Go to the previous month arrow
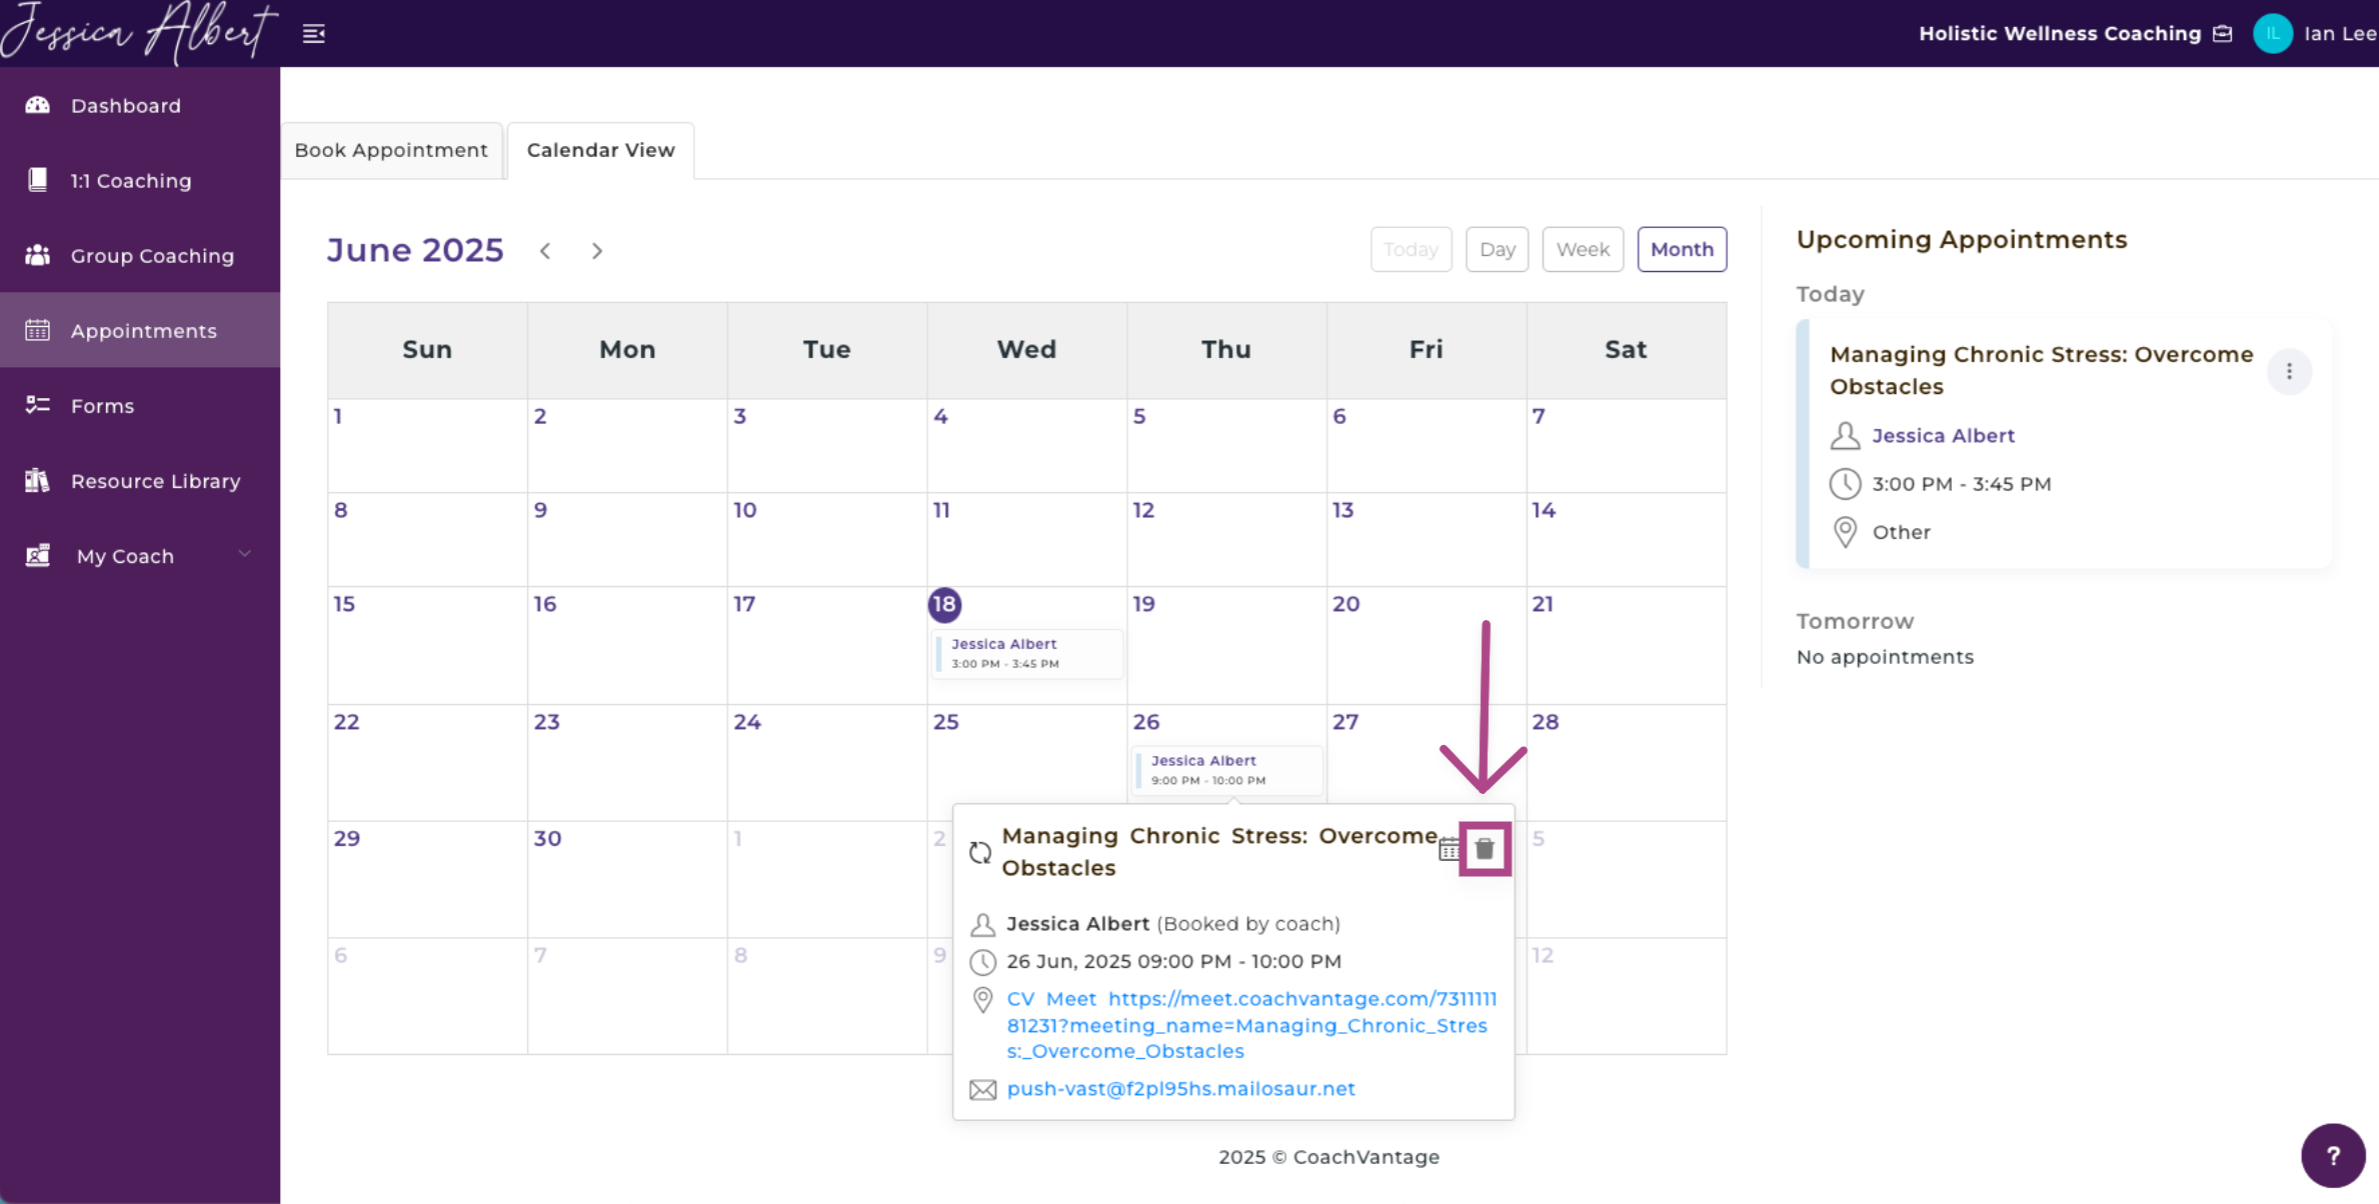The width and height of the screenshot is (2379, 1204). [545, 251]
